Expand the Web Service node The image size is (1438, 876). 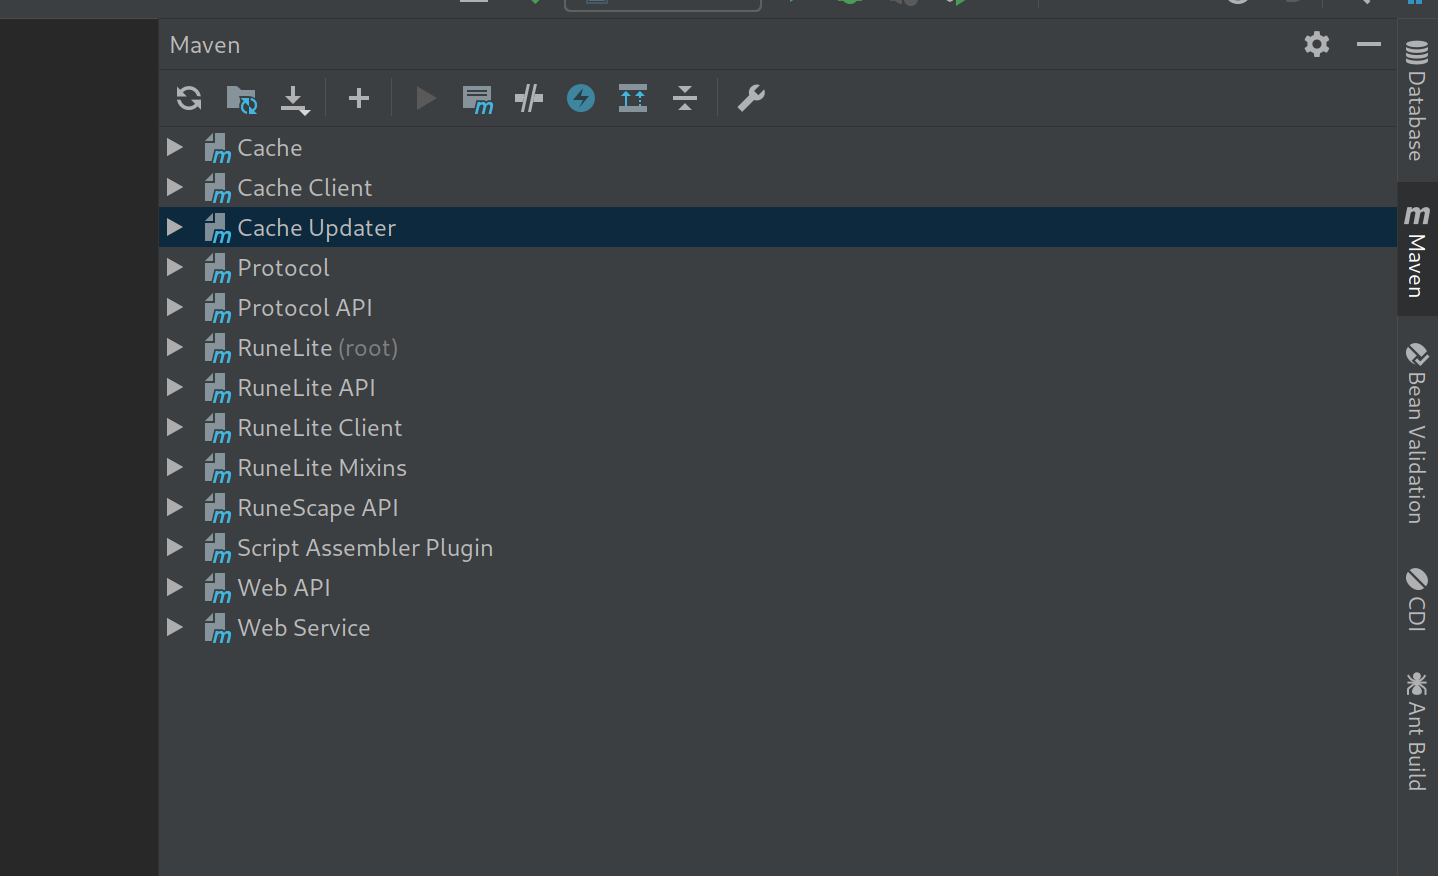[175, 627]
